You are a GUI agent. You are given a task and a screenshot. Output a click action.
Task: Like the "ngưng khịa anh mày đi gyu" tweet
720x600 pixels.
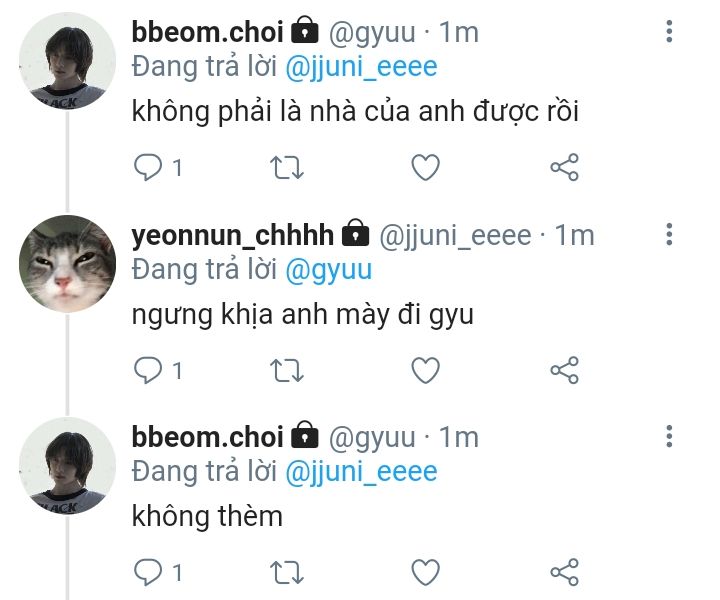pos(426,370)
